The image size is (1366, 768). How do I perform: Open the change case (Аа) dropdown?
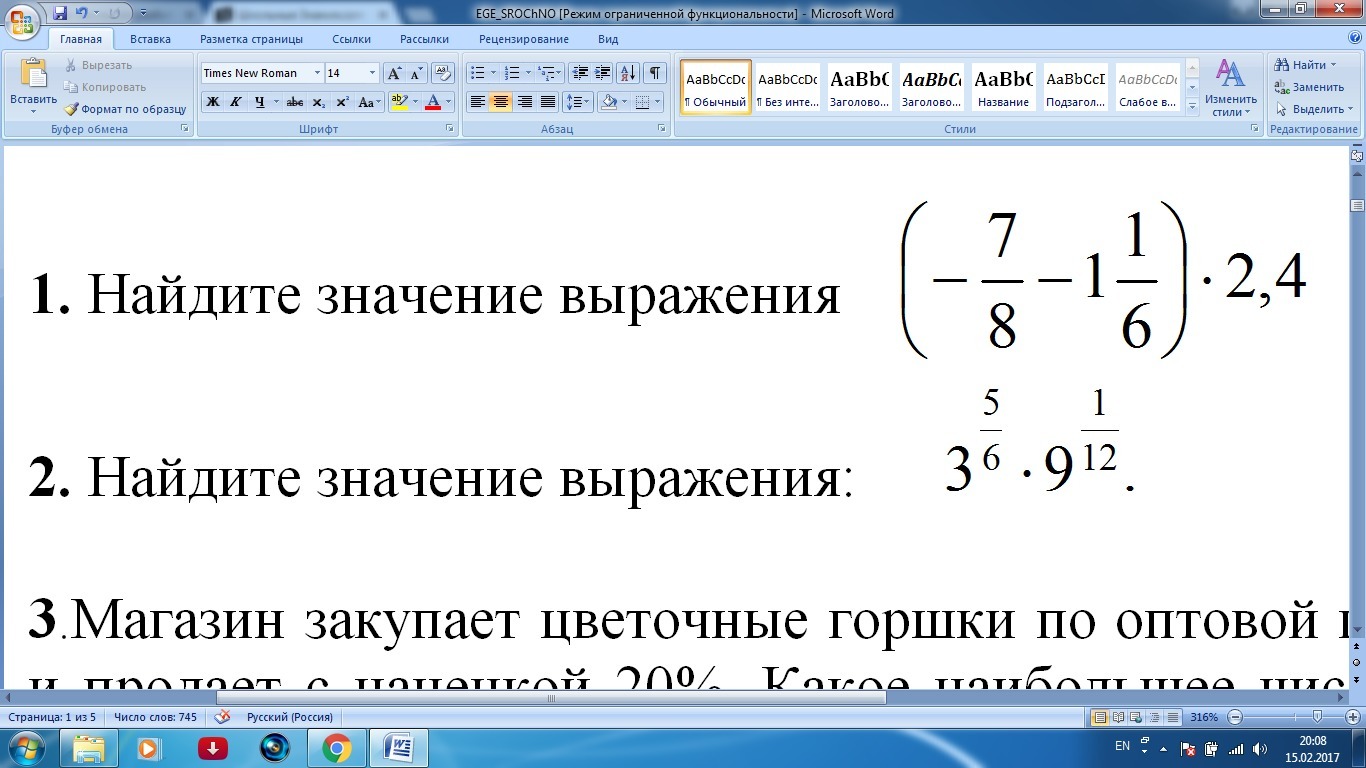[370, 102]
